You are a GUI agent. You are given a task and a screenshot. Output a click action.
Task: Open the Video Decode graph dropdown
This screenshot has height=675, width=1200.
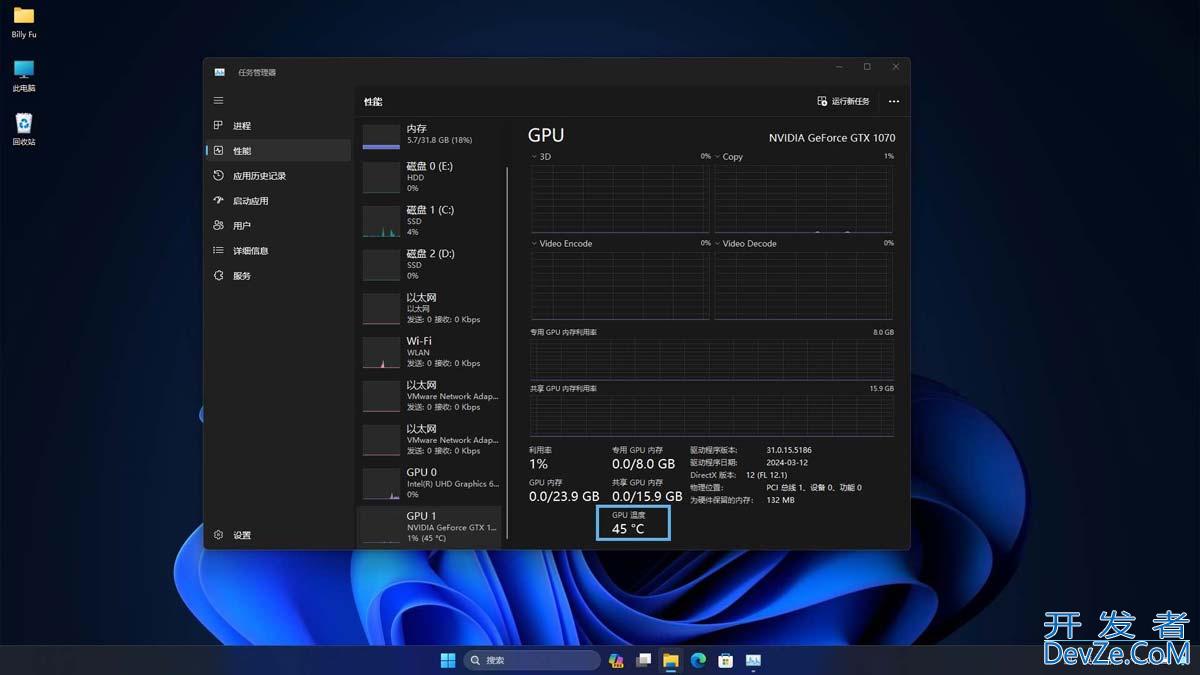point(746,244)
